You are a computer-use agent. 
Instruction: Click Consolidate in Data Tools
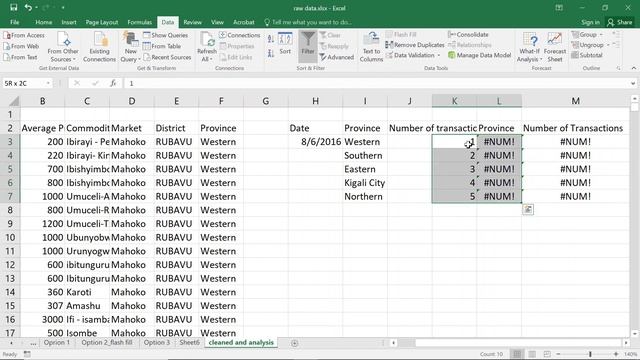pyautogui.click(x=468, y=35)
